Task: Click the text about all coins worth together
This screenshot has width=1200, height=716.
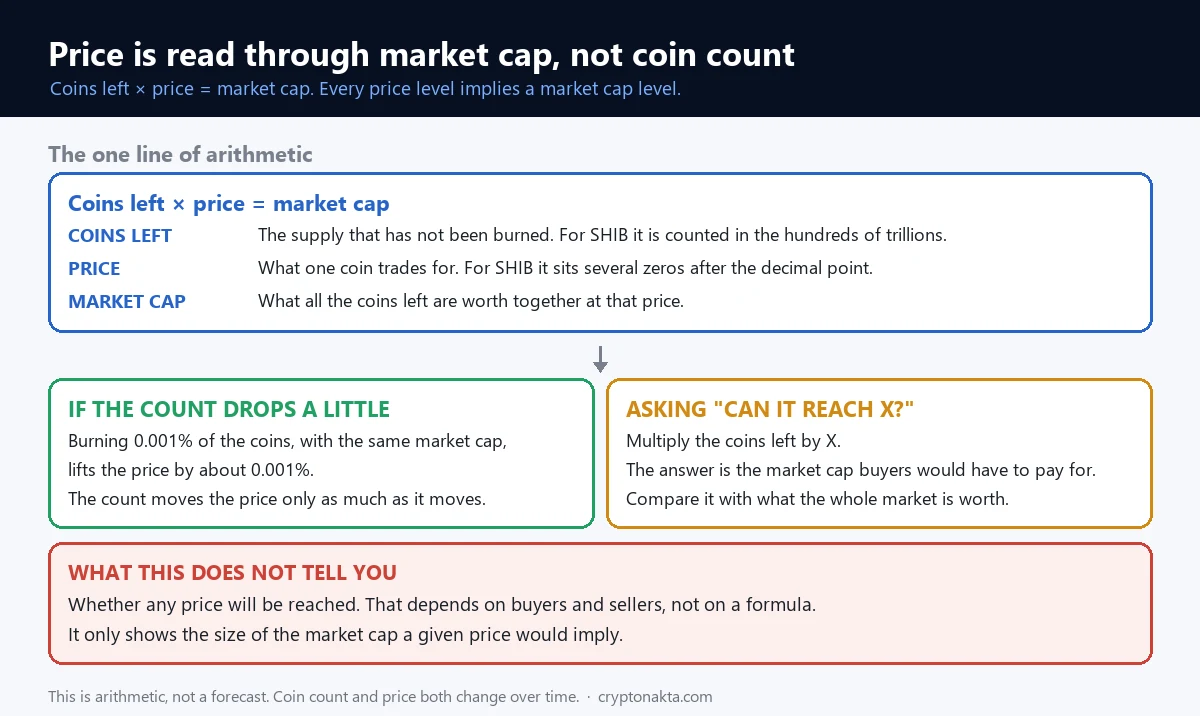Action: pyautogui.click(x=471, y=301)
